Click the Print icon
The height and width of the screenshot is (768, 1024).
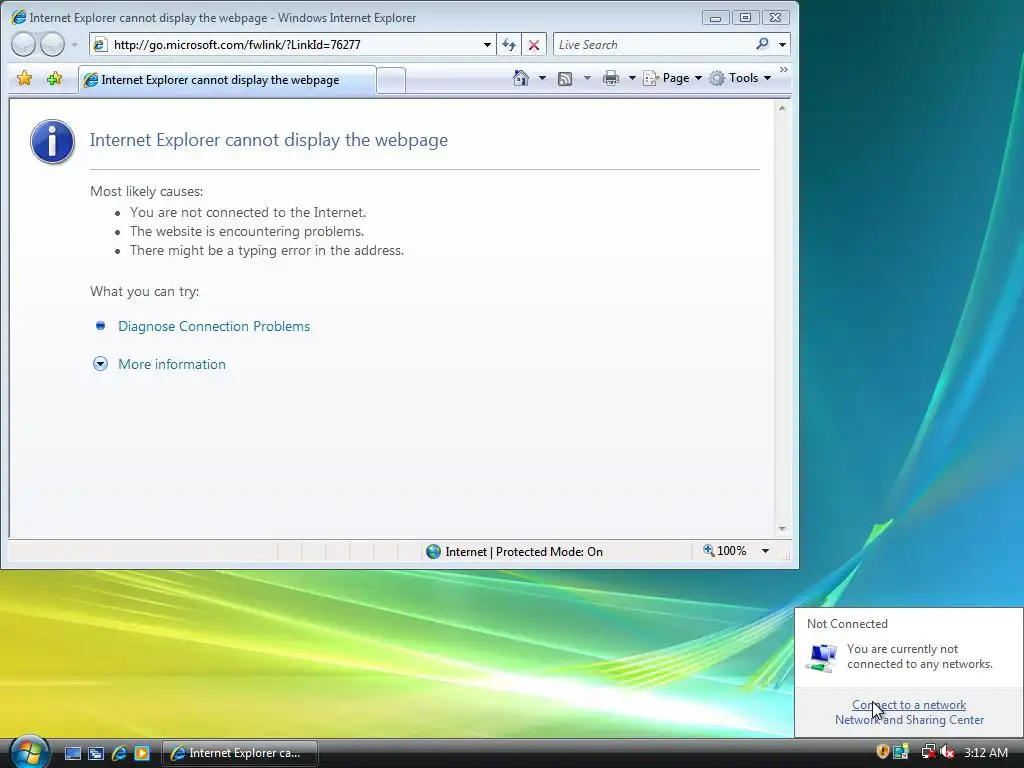coord(611,78)
